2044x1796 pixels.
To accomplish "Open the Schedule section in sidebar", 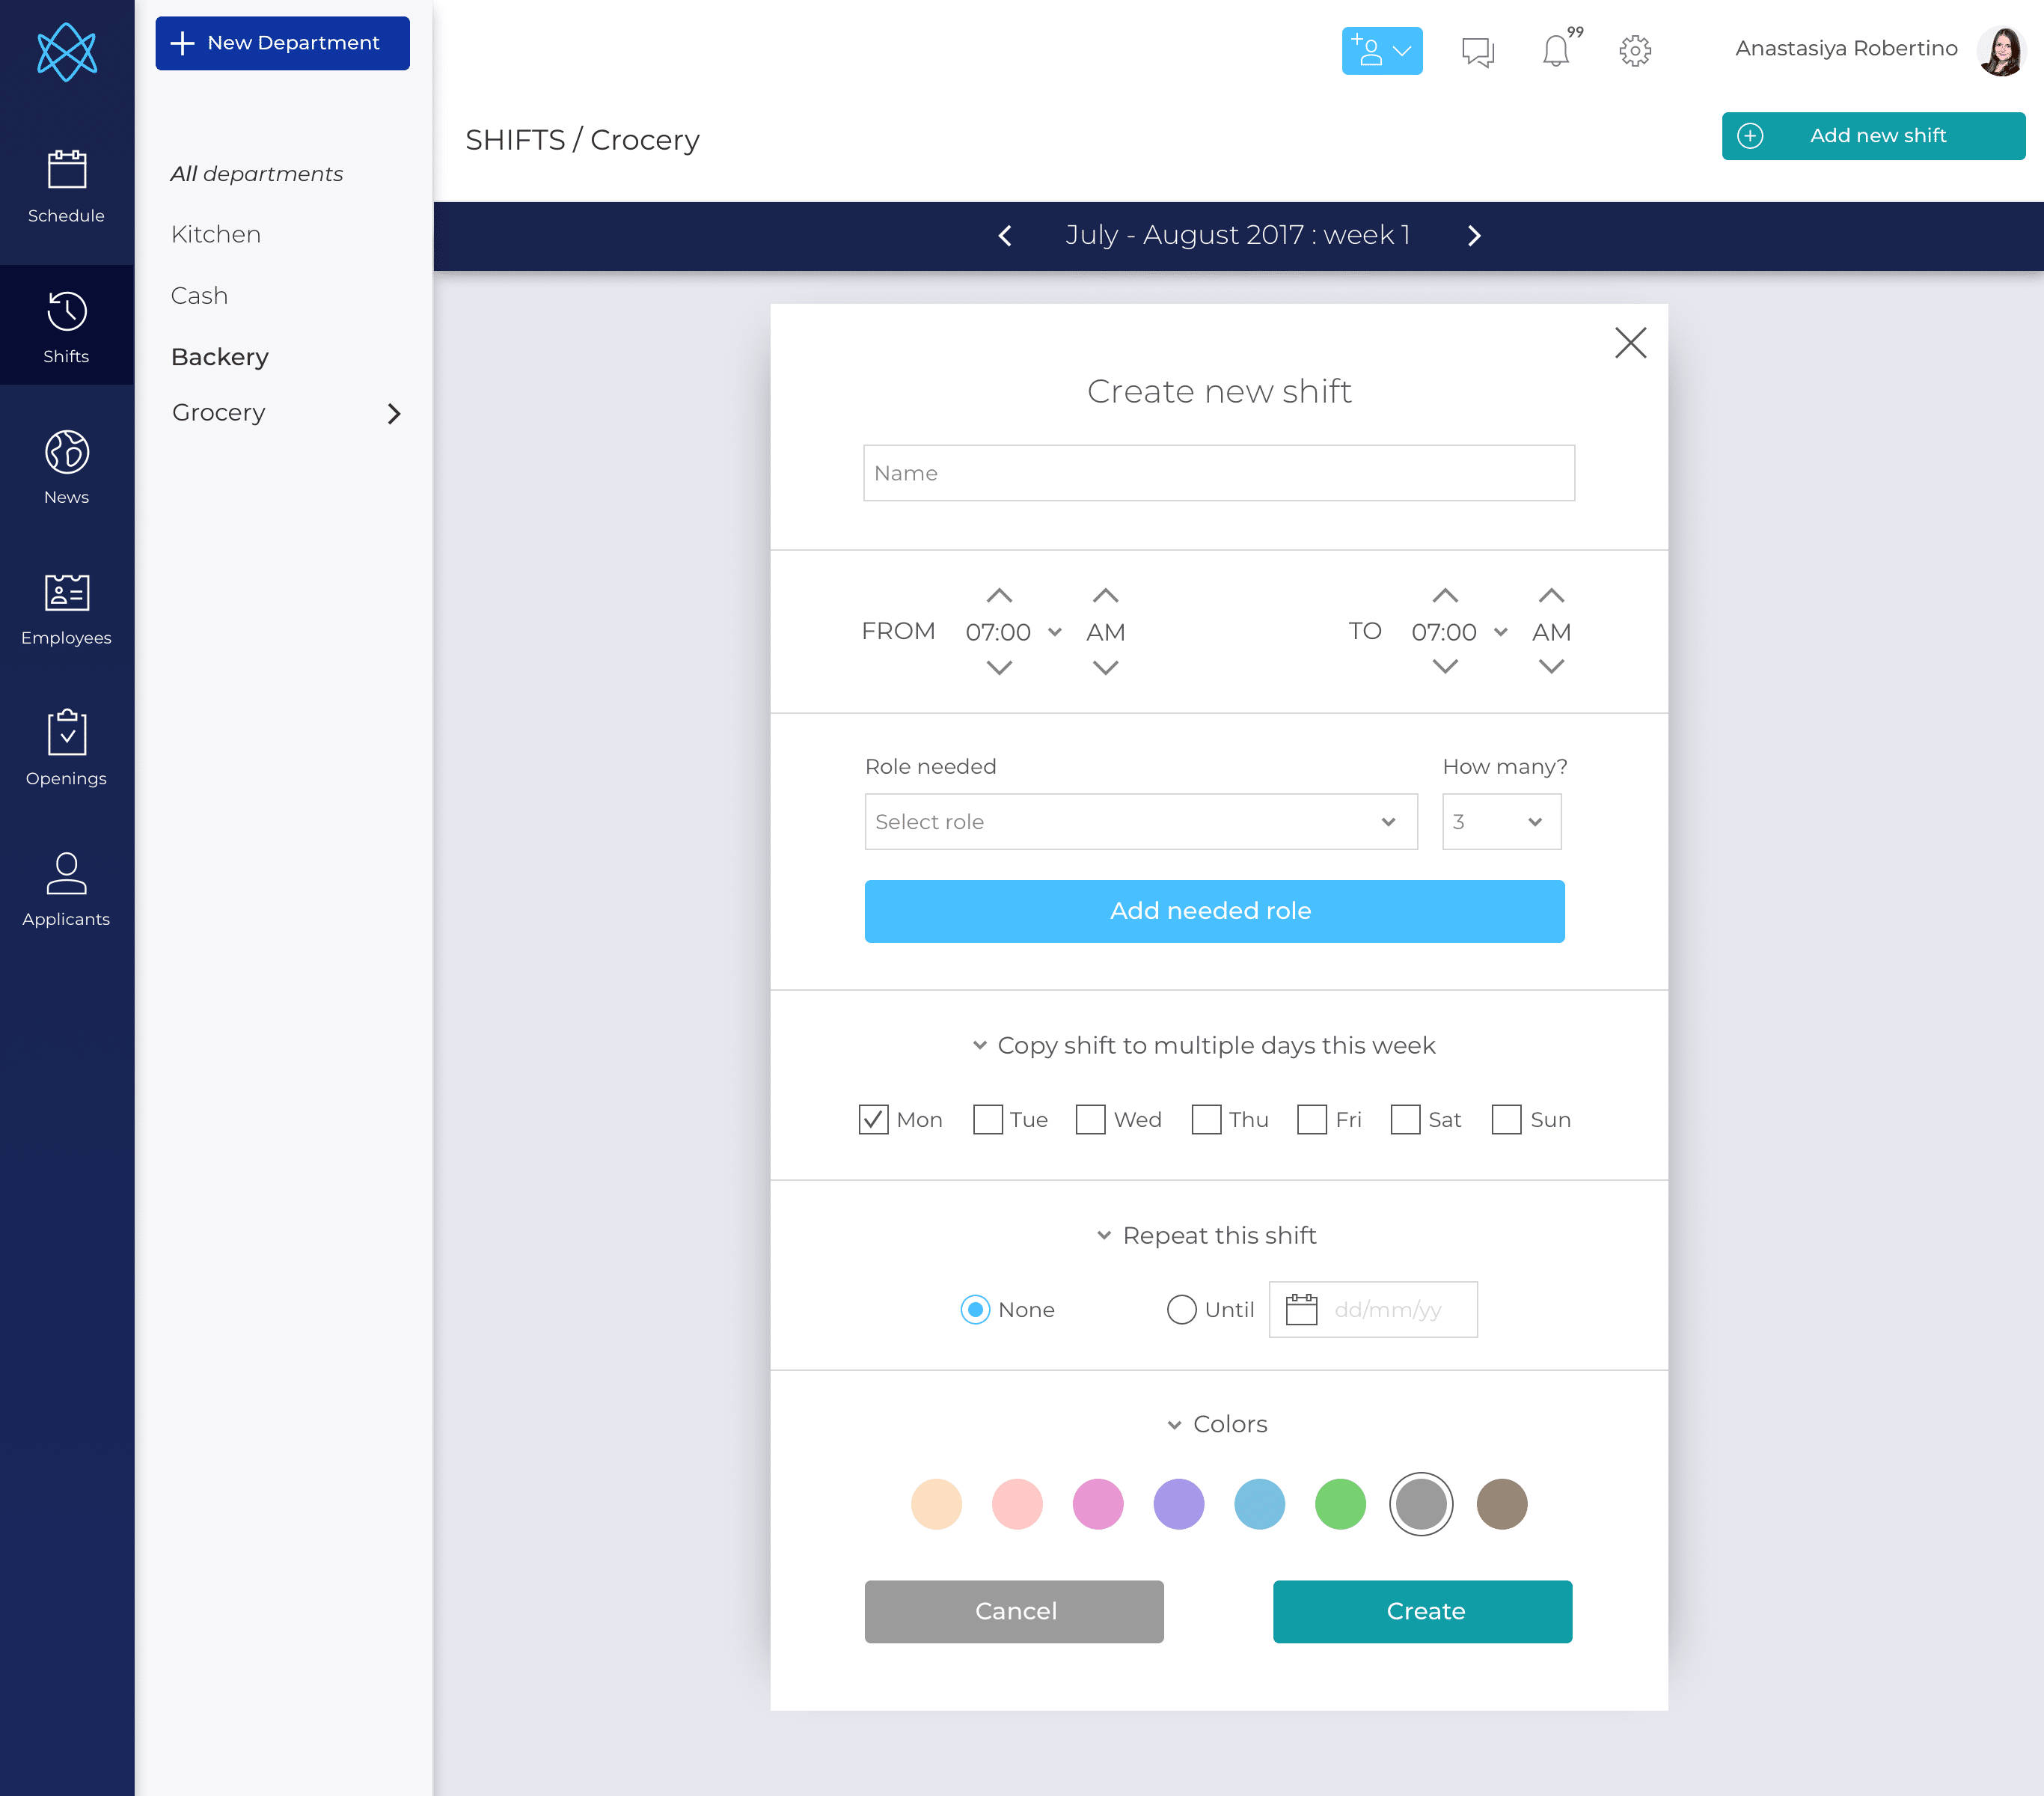I will (66, 186).
